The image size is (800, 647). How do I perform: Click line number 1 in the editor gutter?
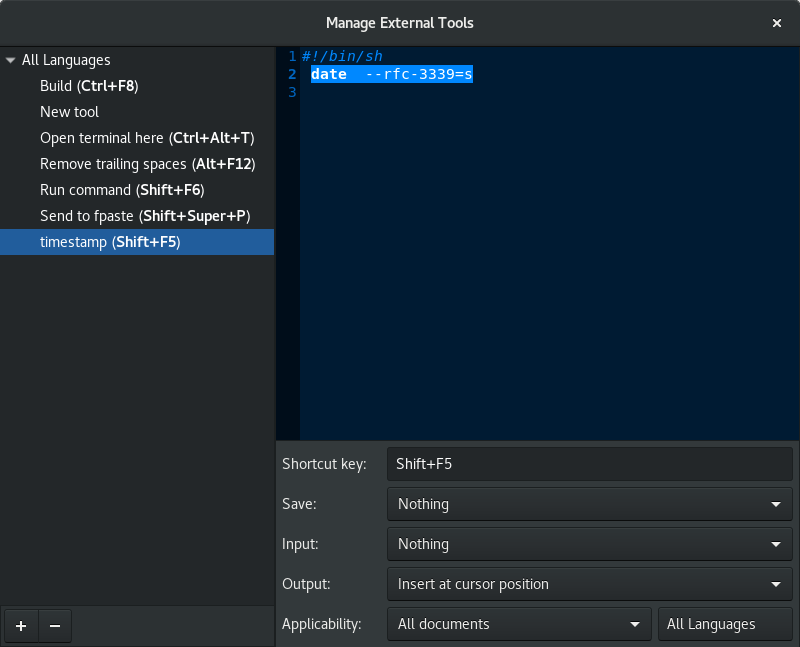click(x=291, y=56)
